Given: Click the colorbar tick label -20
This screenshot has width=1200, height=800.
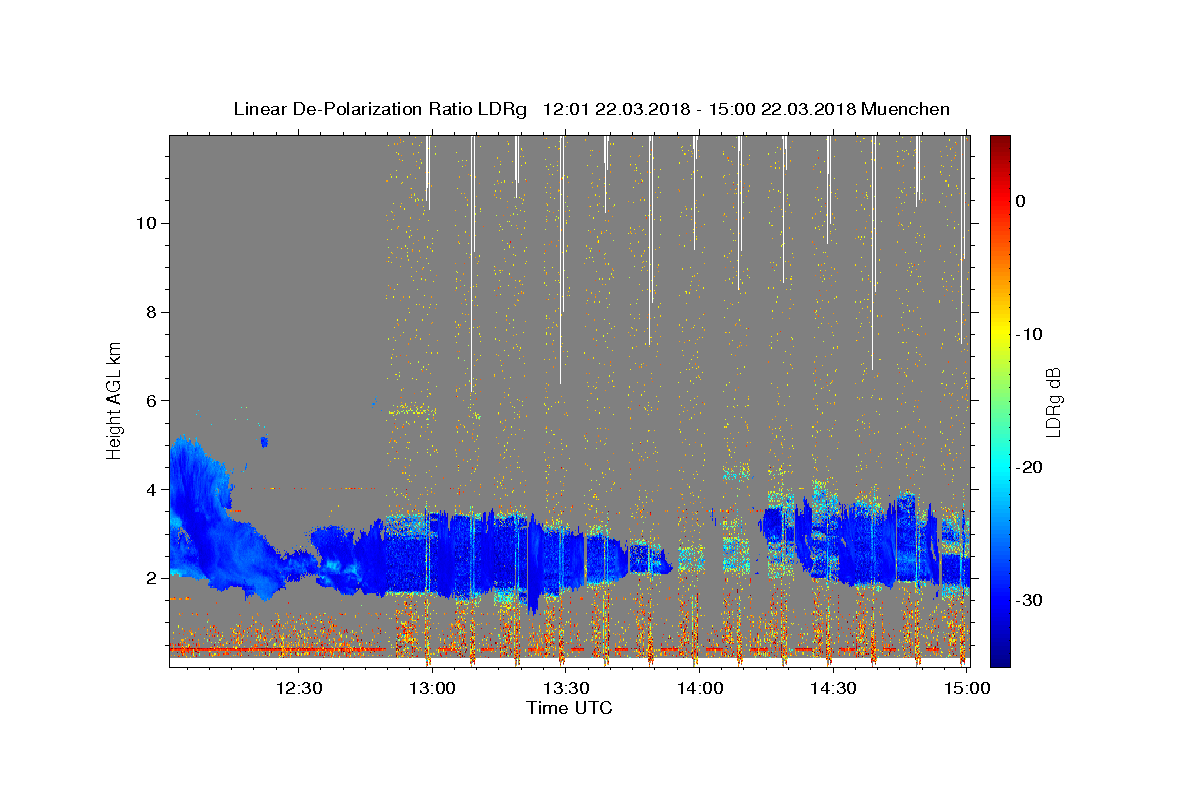Looking at the screenshot, I should pos(1029,467).
